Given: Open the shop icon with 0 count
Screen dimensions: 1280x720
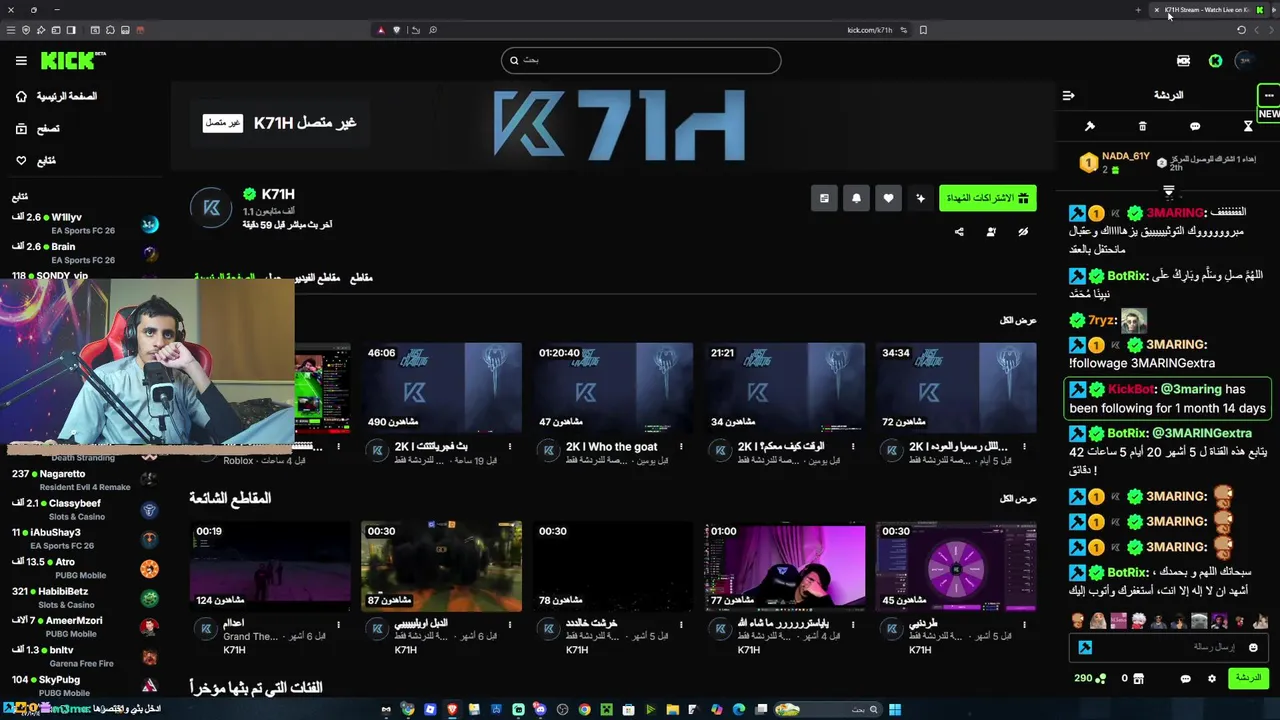Looking at the screenshot, I should (1138, 679).
